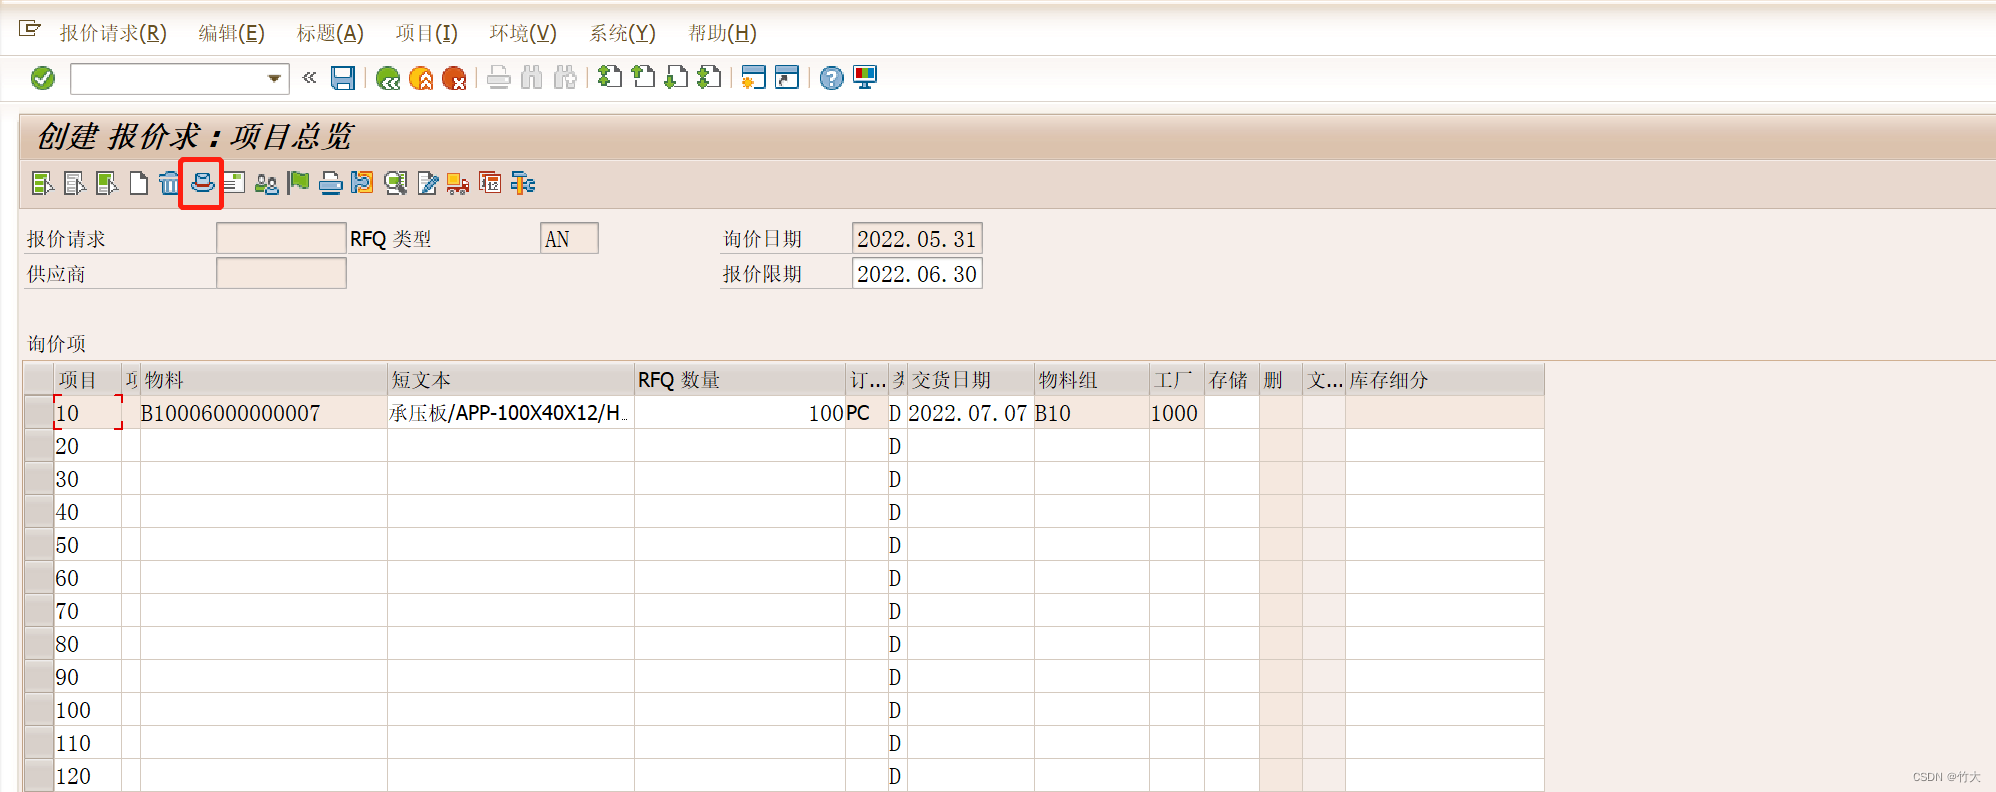Collapse the command field with double-chevron icon
This screenshot has width=1996, height=792.
[x=310, y=77]
